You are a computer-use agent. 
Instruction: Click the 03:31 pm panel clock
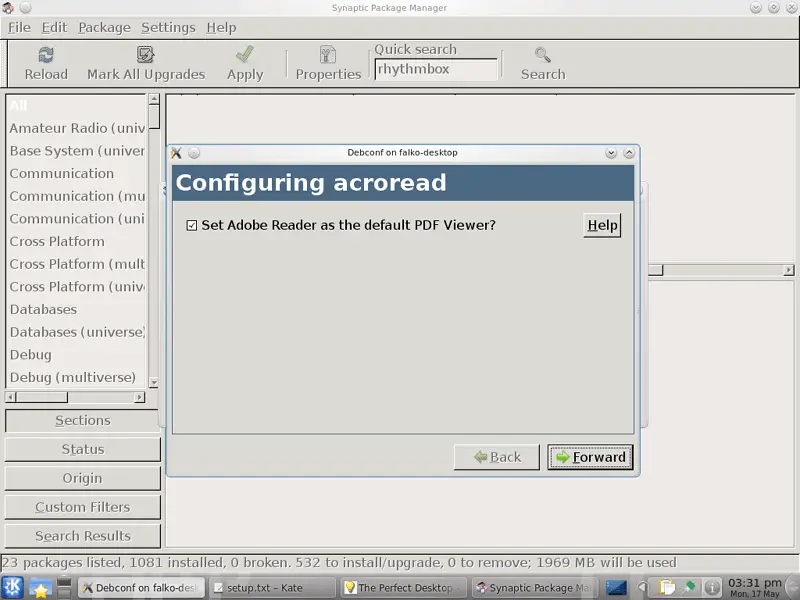click(x=755, y=587)
